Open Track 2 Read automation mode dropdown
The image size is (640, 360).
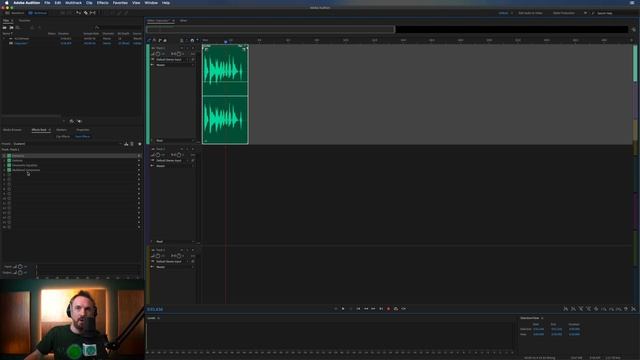(x=175, y=242)
